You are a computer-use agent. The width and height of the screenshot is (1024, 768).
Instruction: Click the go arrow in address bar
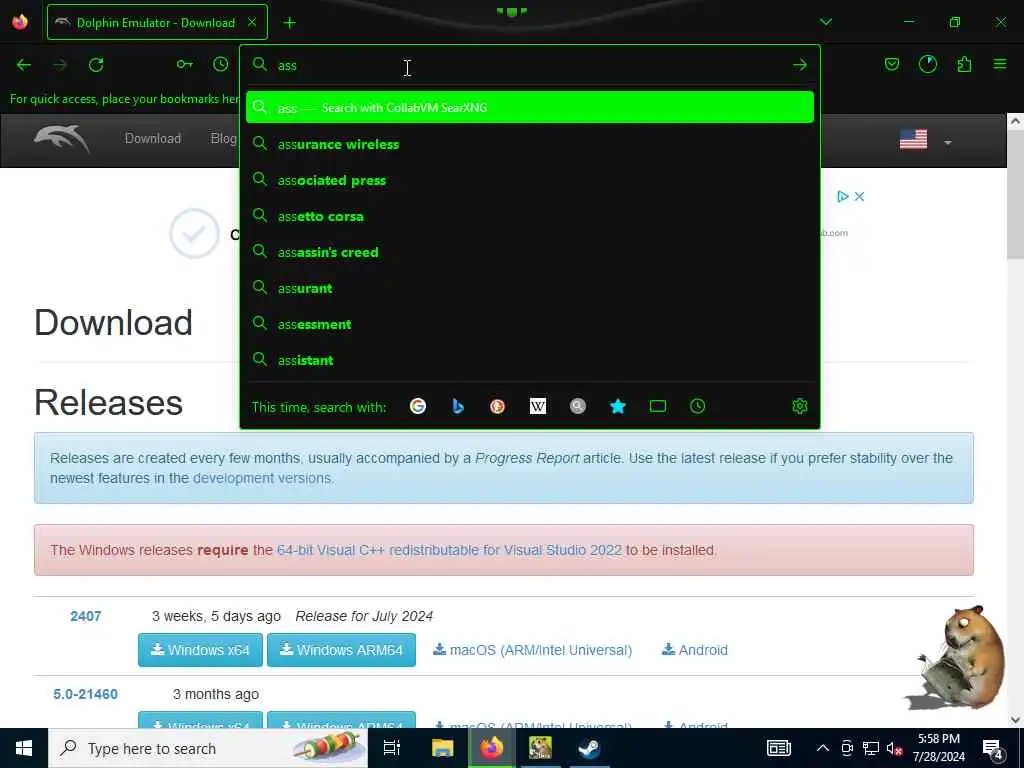[x=799, y=65]
